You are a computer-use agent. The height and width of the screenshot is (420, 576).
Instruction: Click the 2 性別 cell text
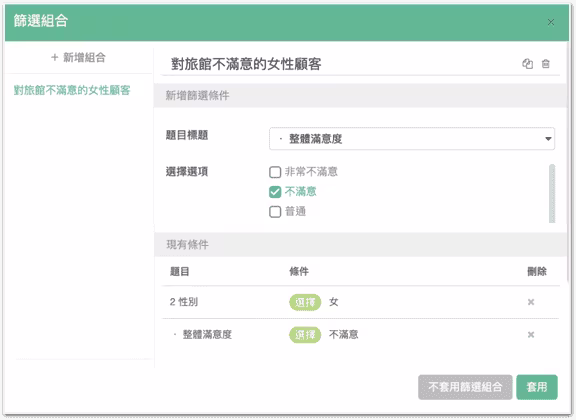pyautogui.click(x=184, y=302)
